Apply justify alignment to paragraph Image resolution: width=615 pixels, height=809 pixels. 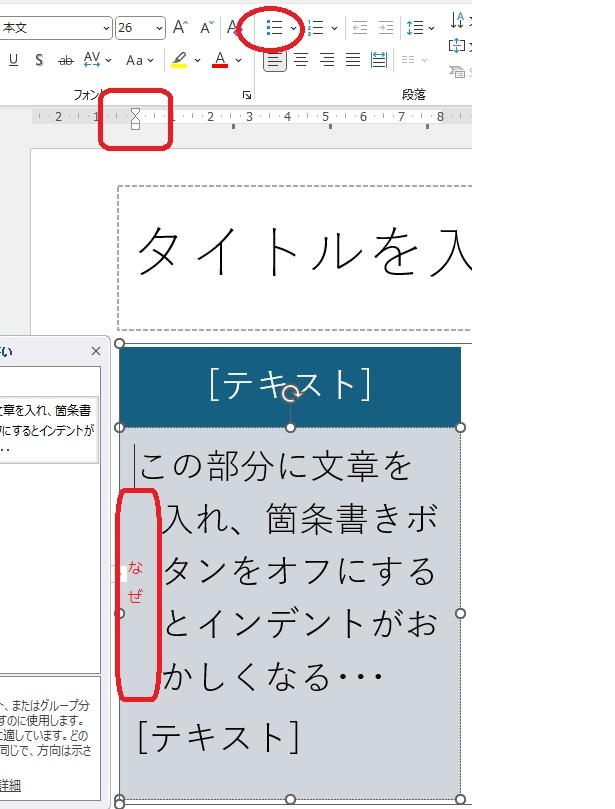[352, 61]
